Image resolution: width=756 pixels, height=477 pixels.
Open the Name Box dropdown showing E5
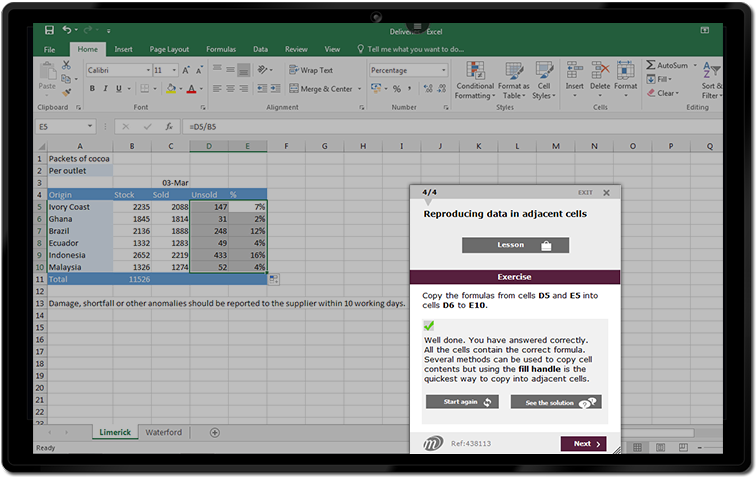pyautogui.click(x=91, y=127)
